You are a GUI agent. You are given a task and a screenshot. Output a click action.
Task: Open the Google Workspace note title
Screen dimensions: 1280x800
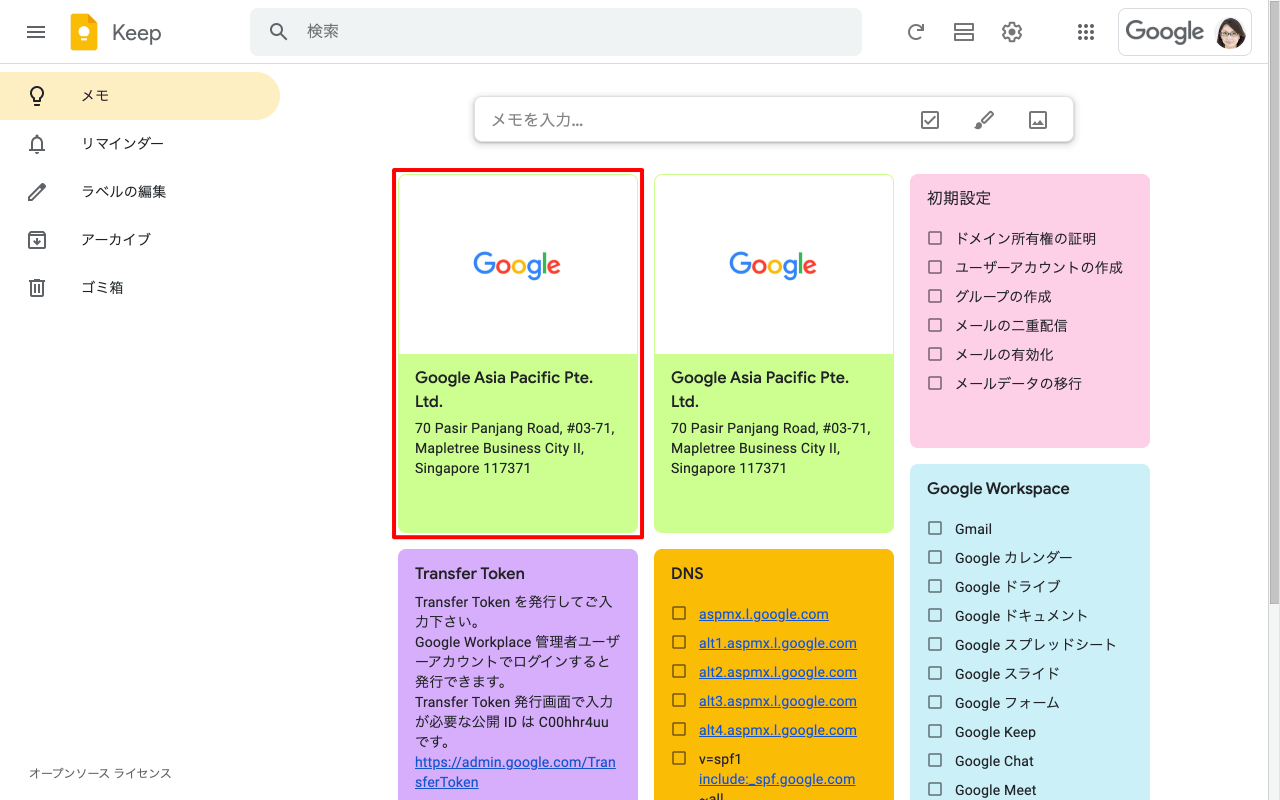point(998,488)
